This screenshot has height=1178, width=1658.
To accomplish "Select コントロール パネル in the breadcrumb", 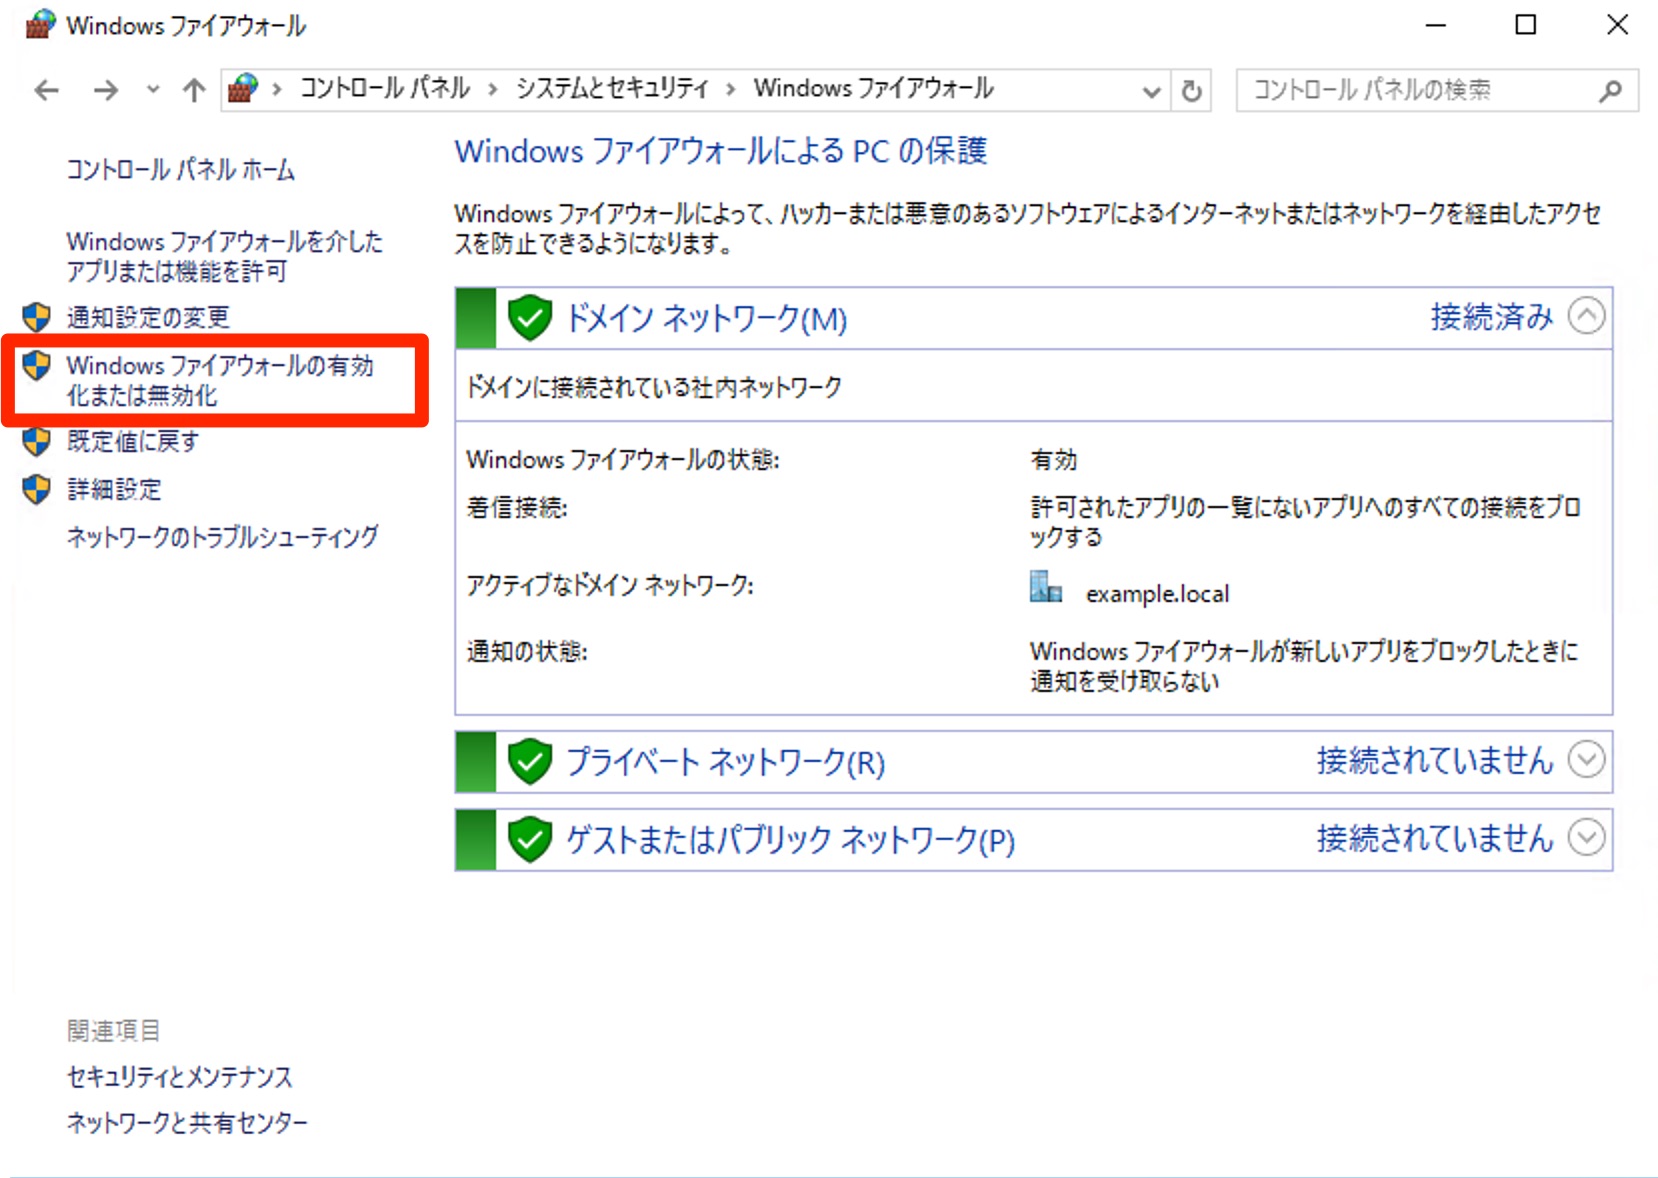I will click(385, 89).
